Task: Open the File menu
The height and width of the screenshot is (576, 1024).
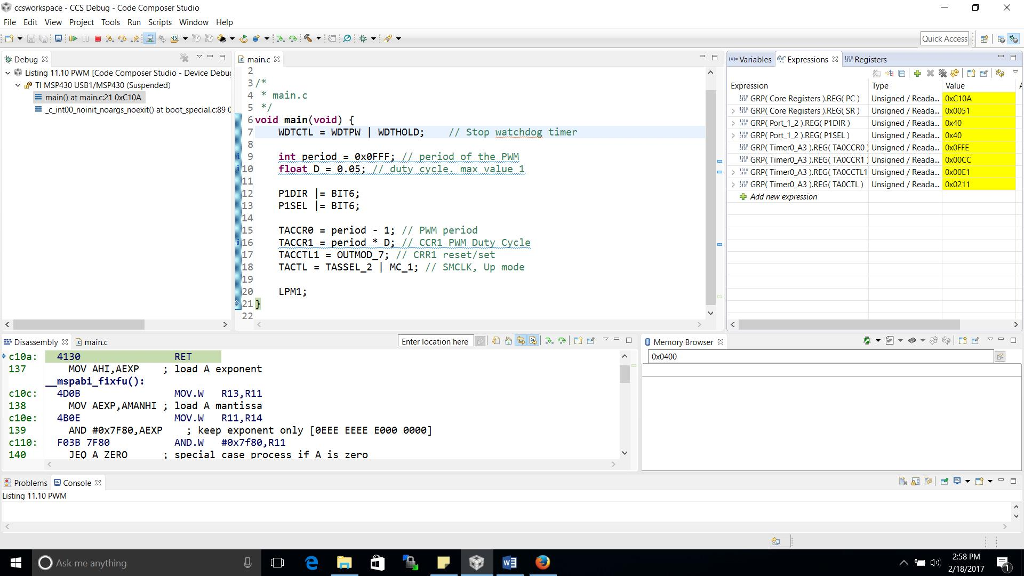Action: click(10, 22)
